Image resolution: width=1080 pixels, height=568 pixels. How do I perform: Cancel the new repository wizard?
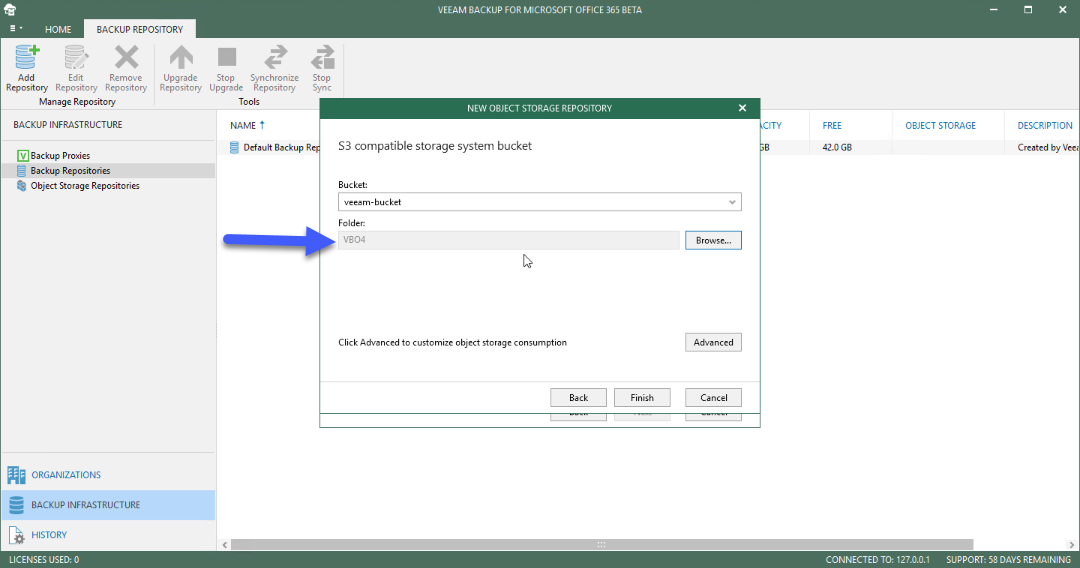(x=714, y=397)
